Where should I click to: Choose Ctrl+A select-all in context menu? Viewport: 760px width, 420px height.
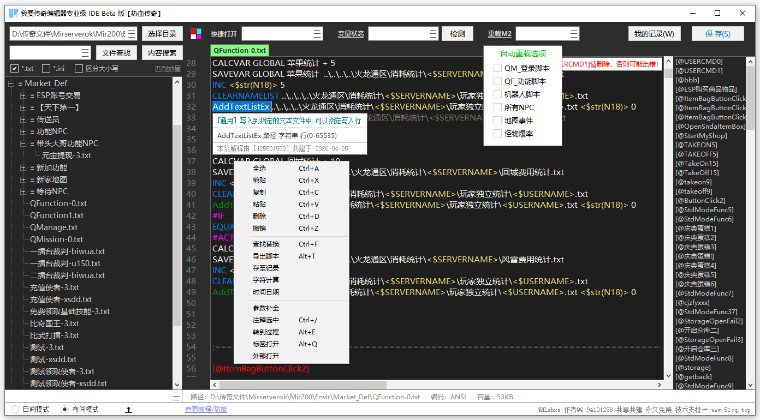[291, 168]
